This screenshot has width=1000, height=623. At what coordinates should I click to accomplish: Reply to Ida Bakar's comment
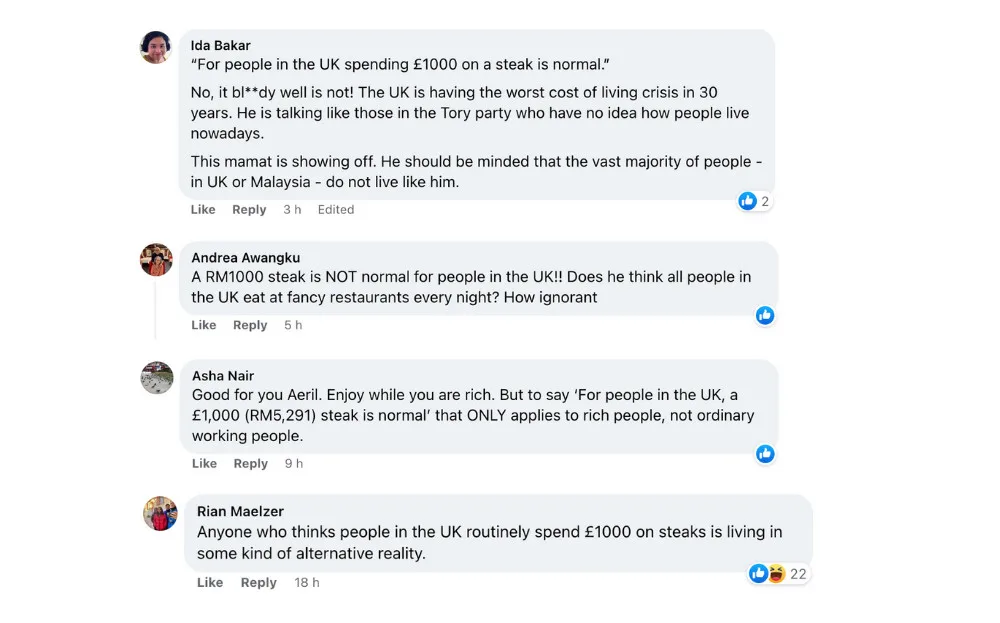[x=249, y=209]
